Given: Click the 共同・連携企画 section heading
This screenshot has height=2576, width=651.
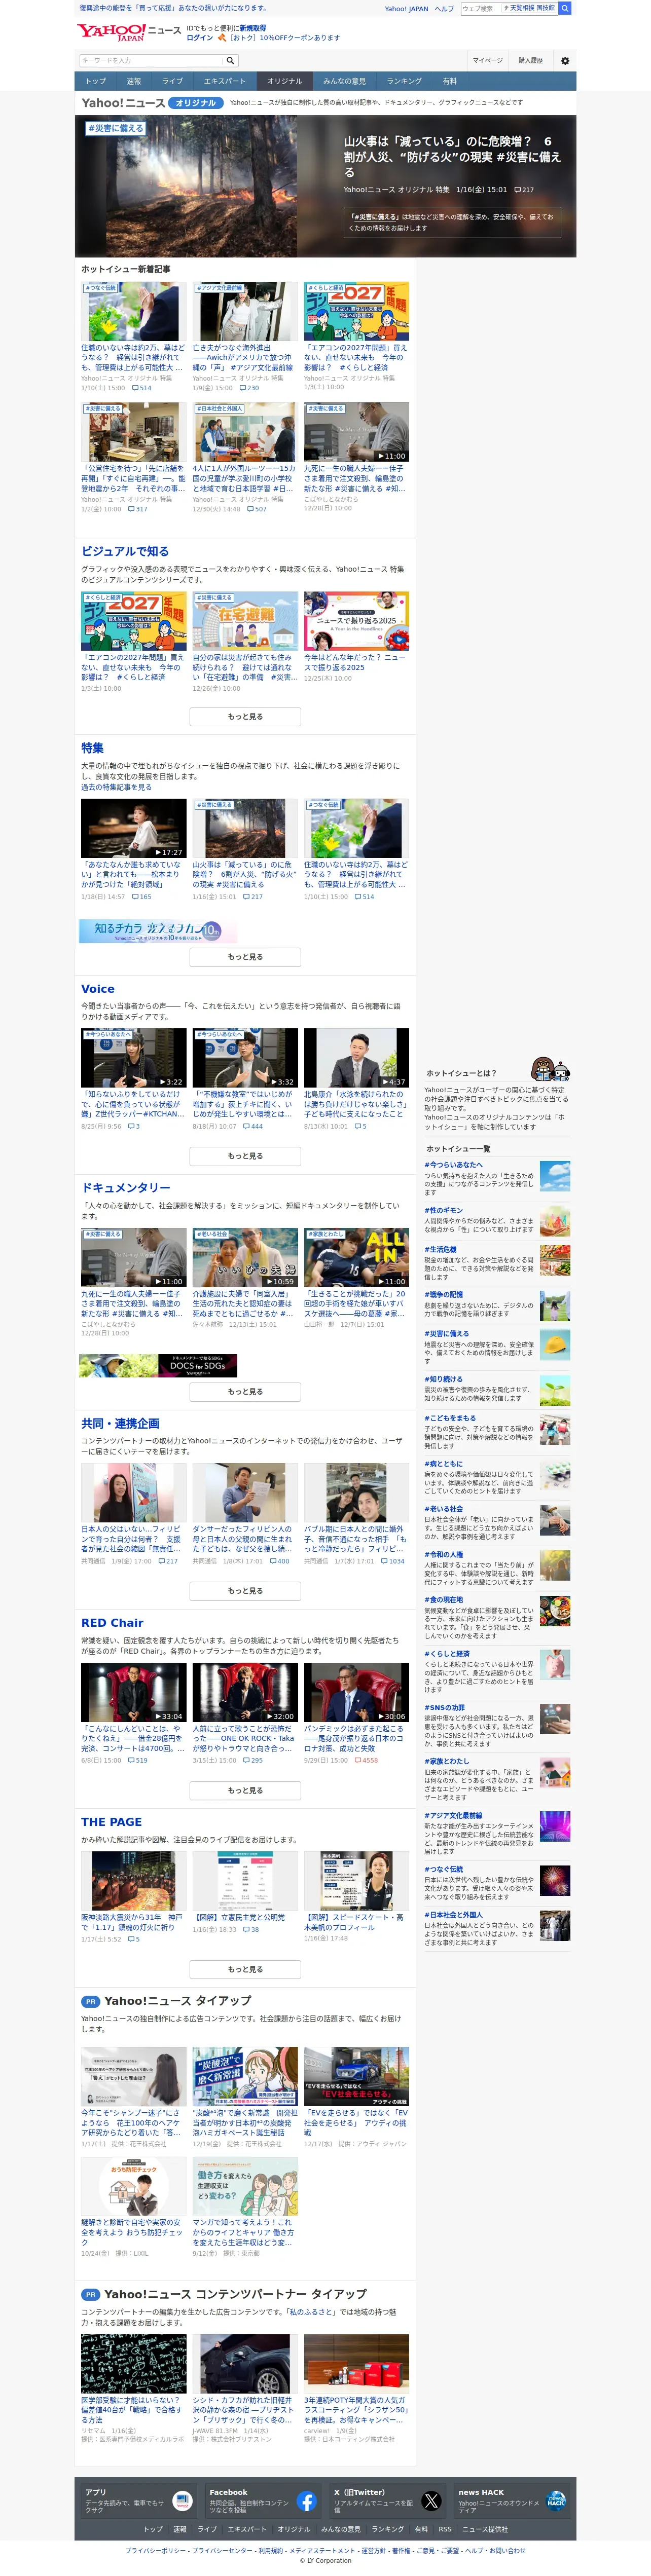Looking at the screenshot, I should (x=120, y=1423).
